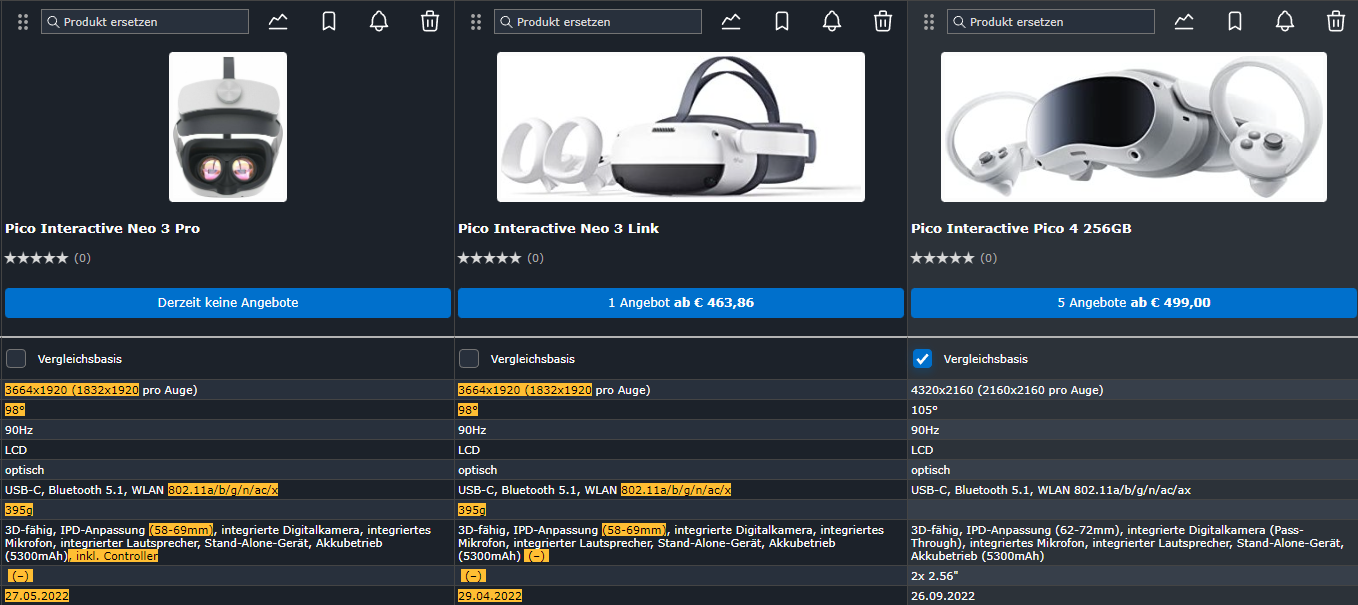Bookmark the Neo 3 Link product
The height and width of the screenshot is (605, 1358).
click(782, 21)
